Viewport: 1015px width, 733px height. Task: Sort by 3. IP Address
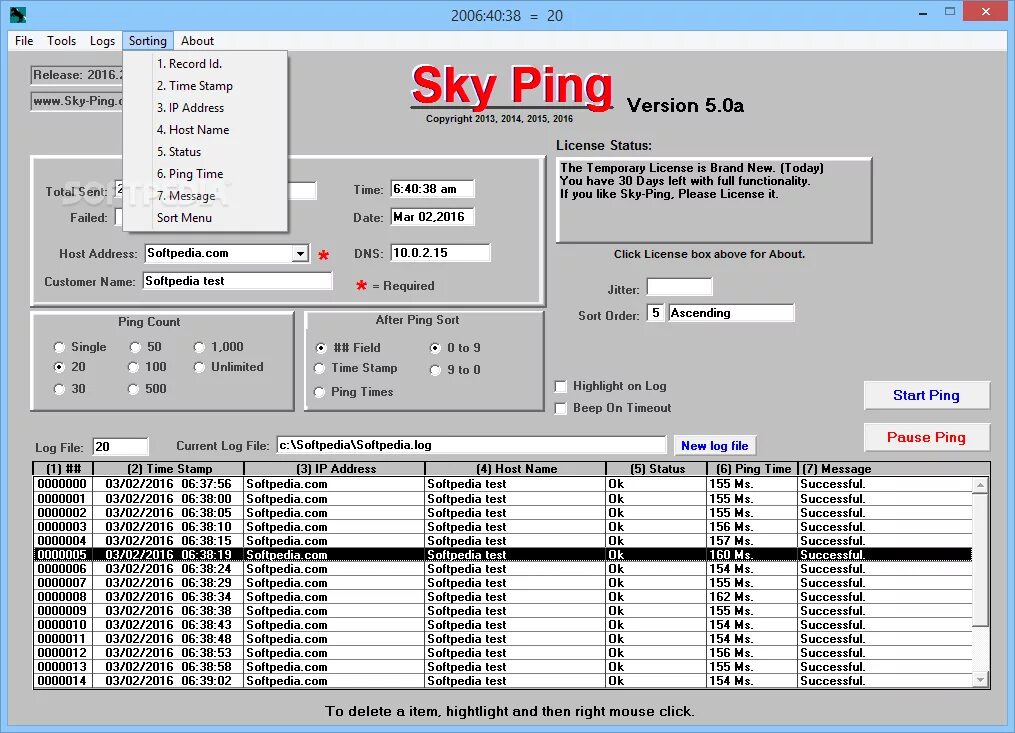coord(205,107)
